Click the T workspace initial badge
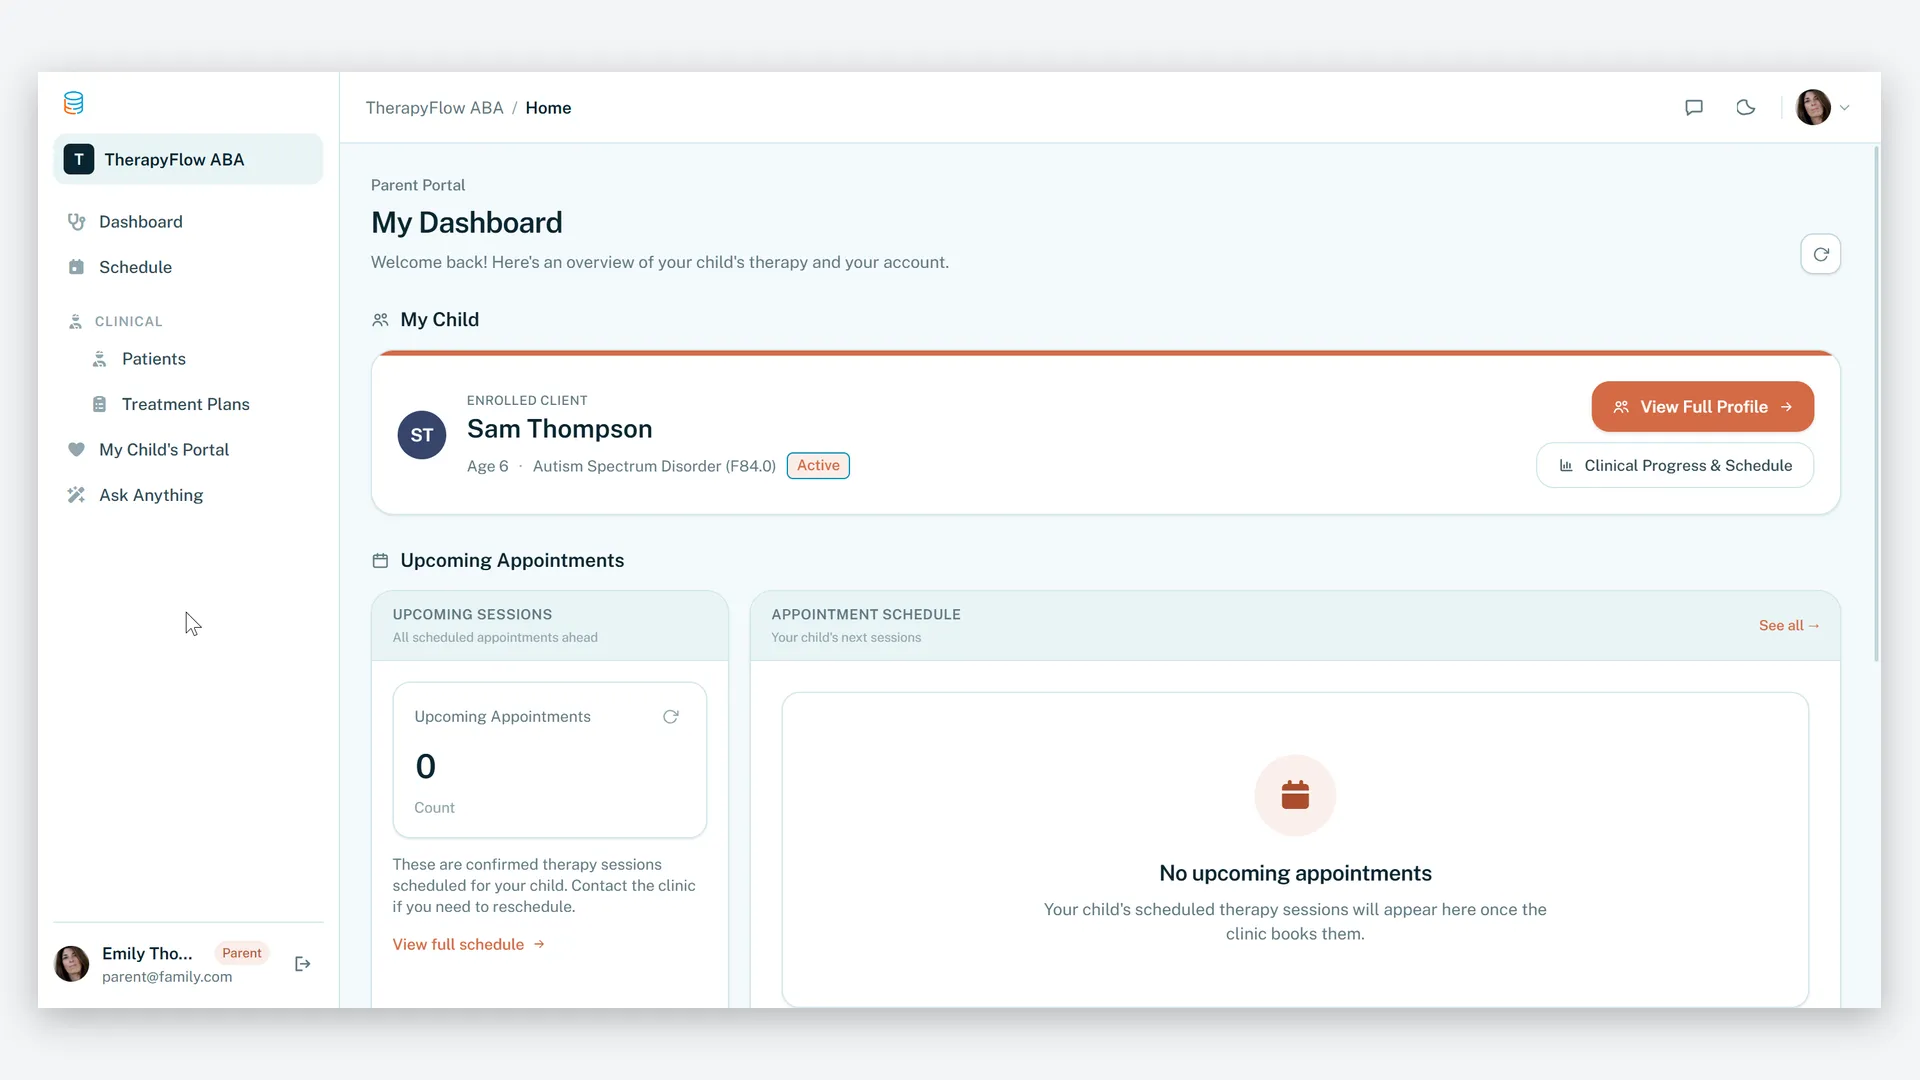Screen dimensions: 1920x1080 (x=79, y=159)
